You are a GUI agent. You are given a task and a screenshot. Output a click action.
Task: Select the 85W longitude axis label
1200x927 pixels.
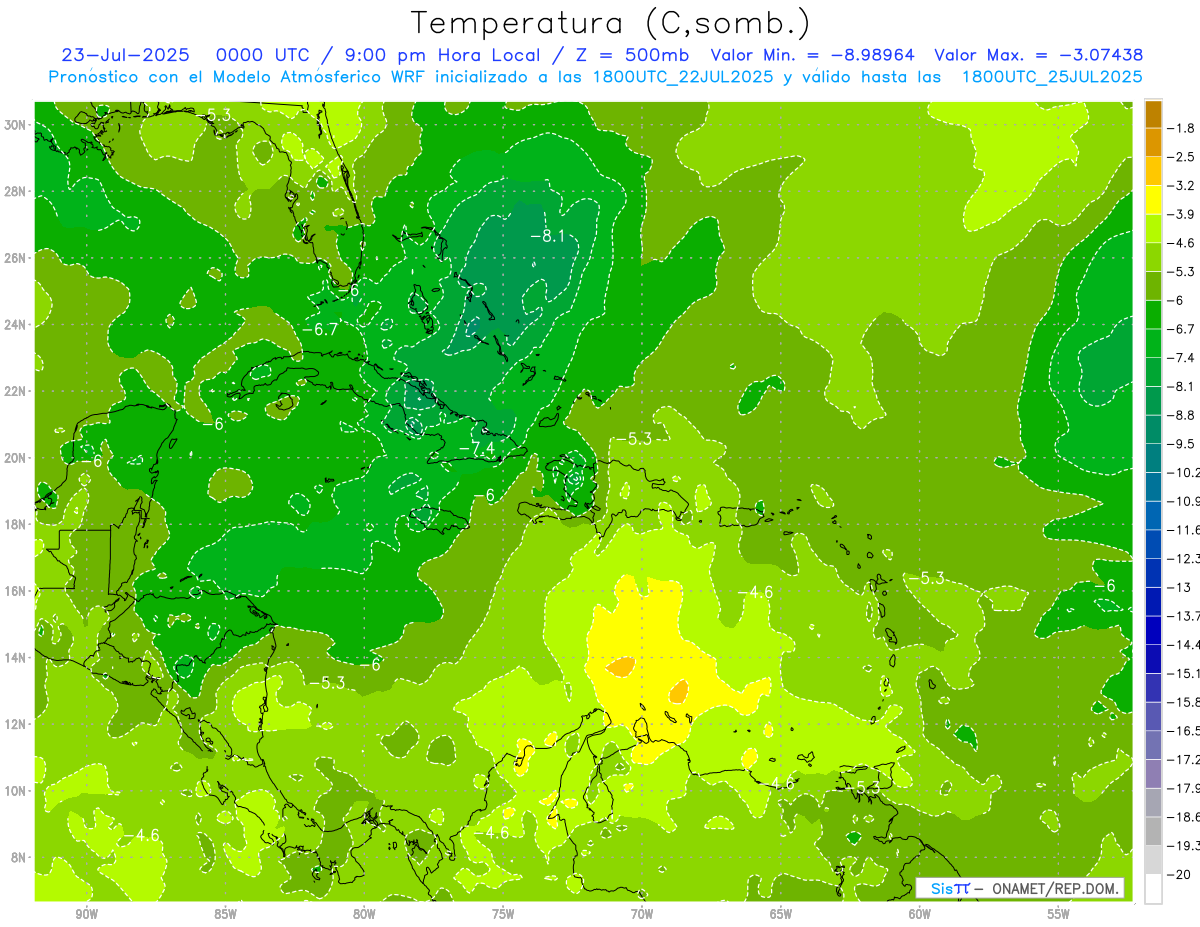coord(225,914)
